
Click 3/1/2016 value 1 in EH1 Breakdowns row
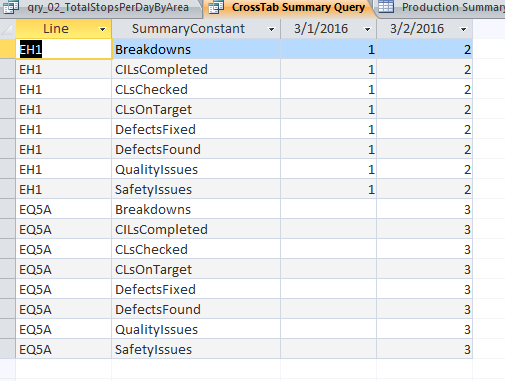(x=329, y=49)
